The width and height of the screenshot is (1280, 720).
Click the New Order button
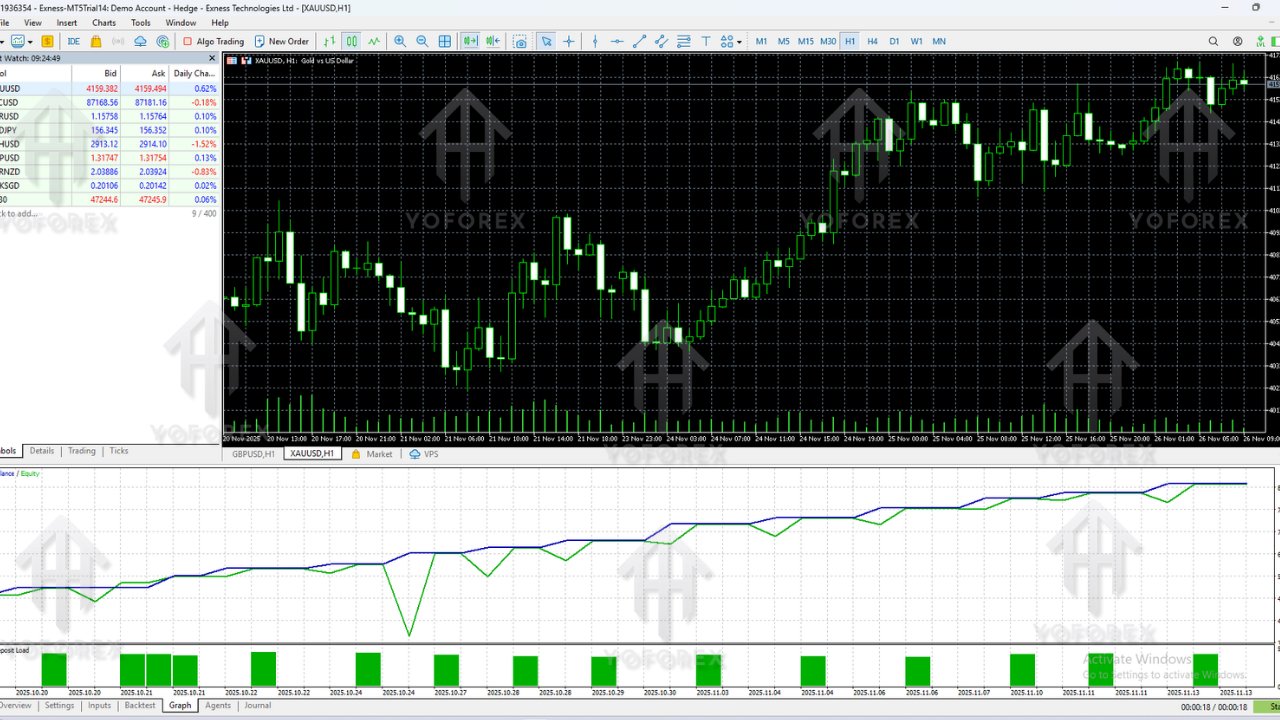[283, 41]
